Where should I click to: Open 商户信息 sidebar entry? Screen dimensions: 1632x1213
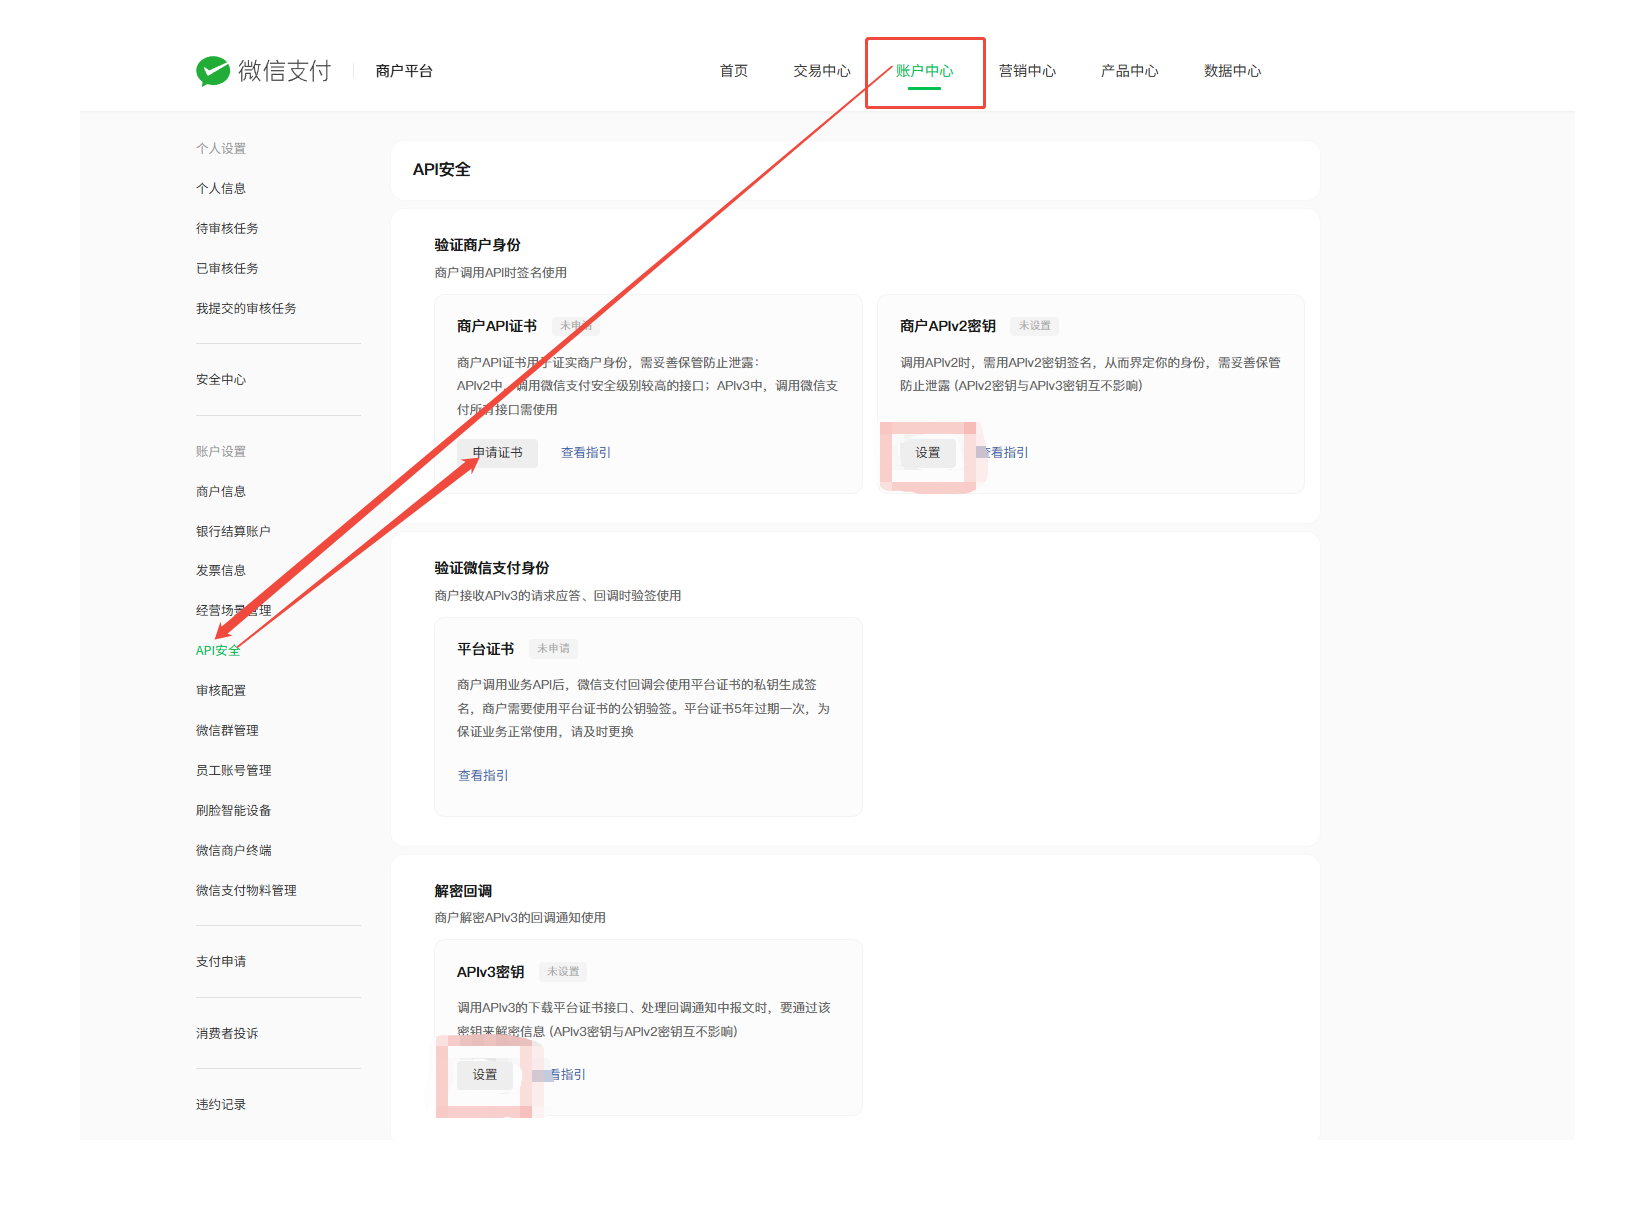(x=221, y=492)
